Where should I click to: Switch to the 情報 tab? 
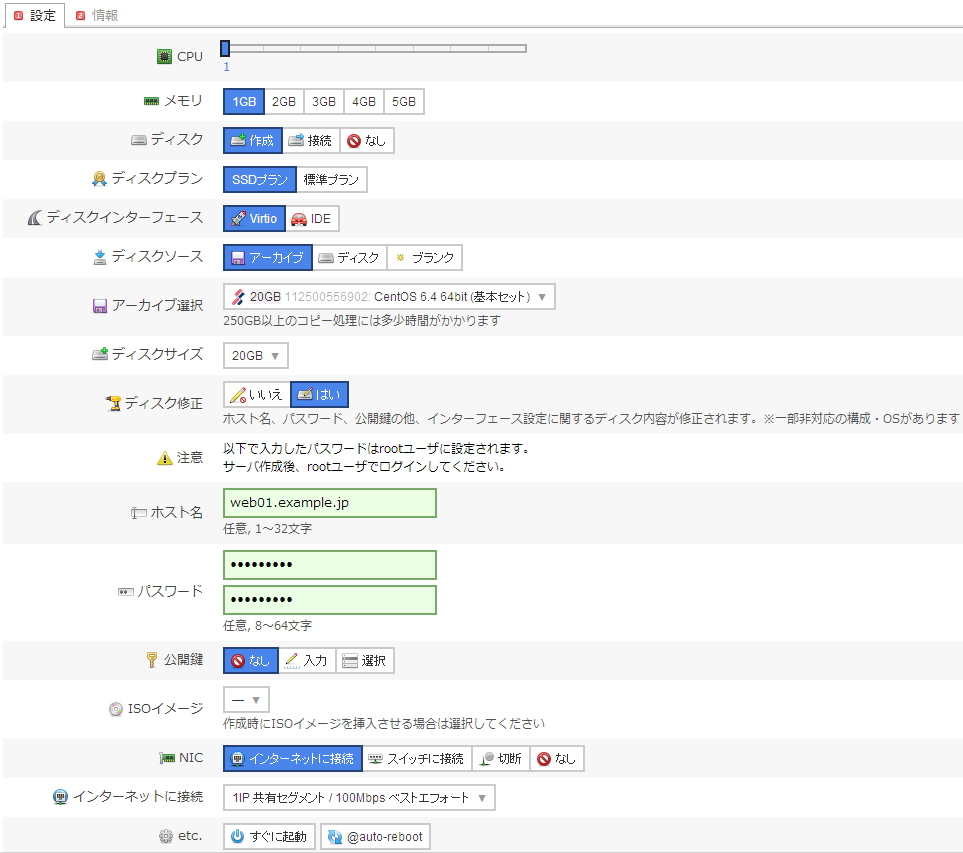(x=97, y=15)
